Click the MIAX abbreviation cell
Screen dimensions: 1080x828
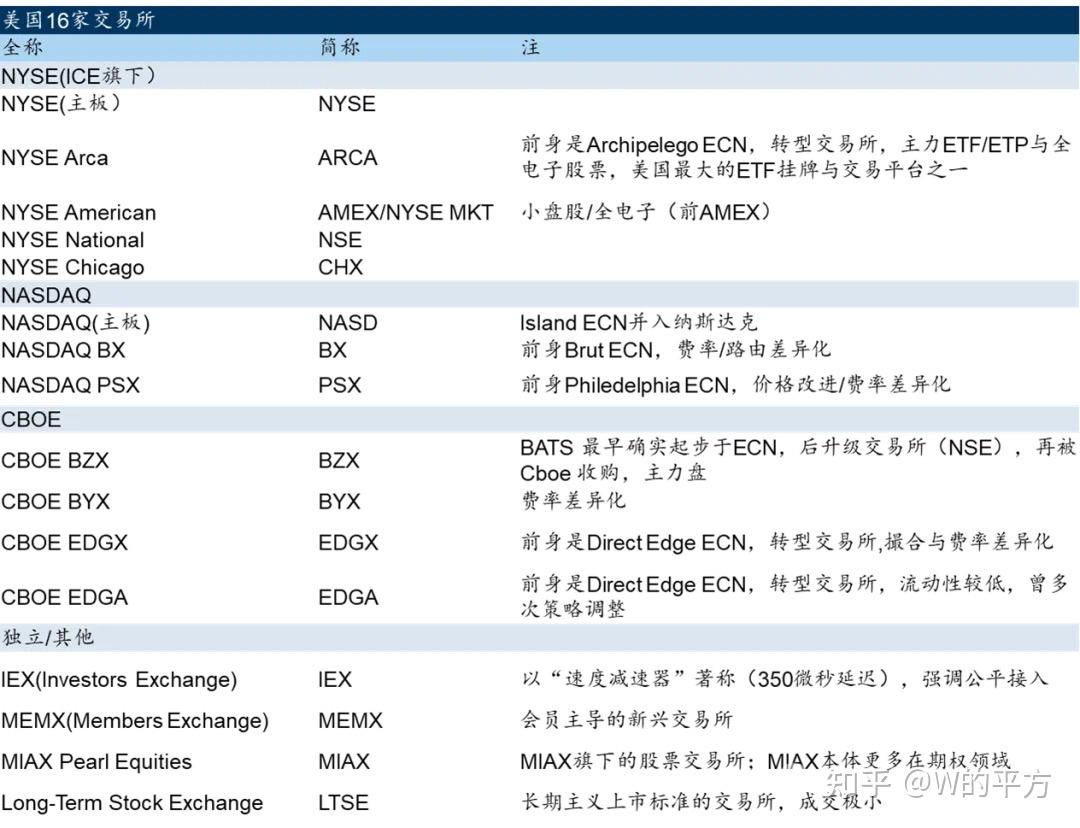pyautogui.click(x=344, y=762)
